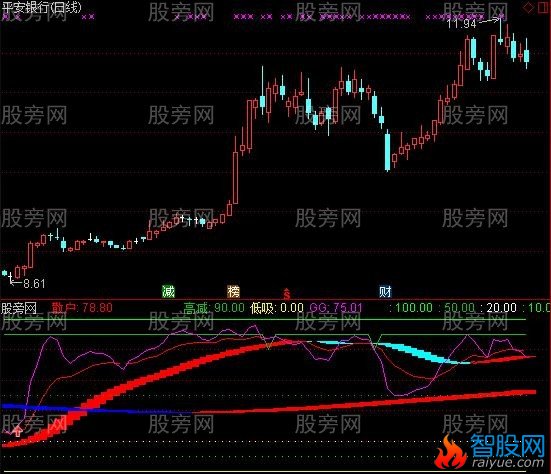Click the candlestick at the 11.94 peak
Viewport: 551px width, 474px height.
[500, 31]
